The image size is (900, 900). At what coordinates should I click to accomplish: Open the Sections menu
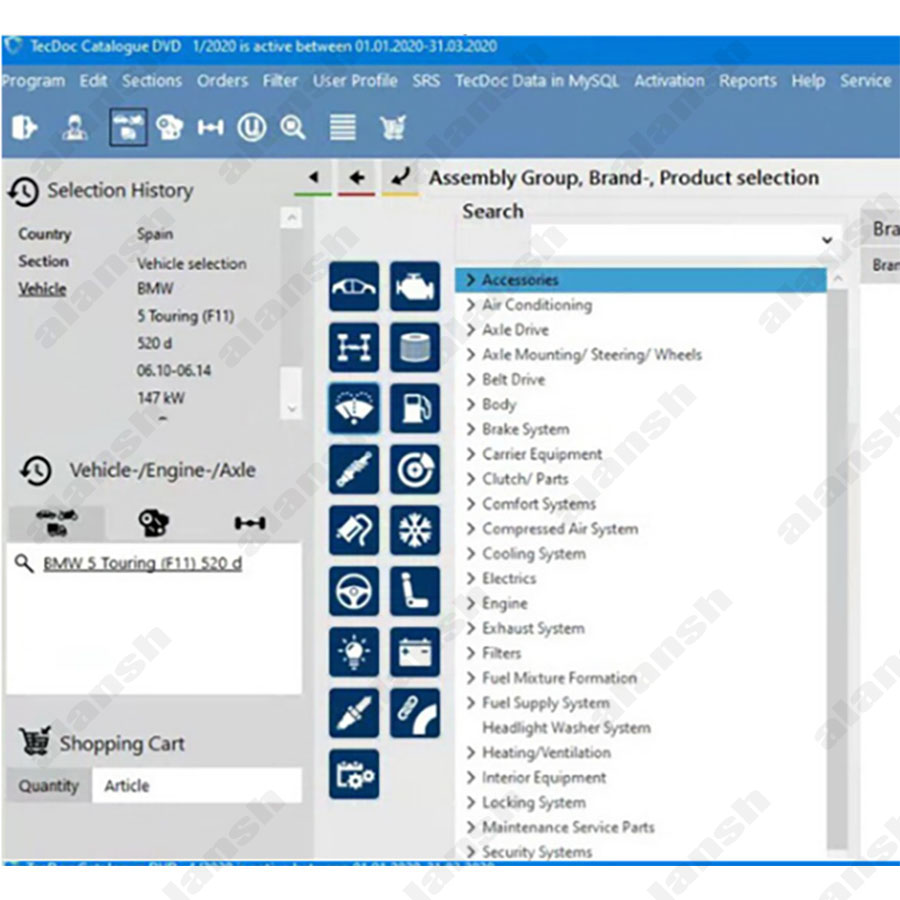point(152,80)
